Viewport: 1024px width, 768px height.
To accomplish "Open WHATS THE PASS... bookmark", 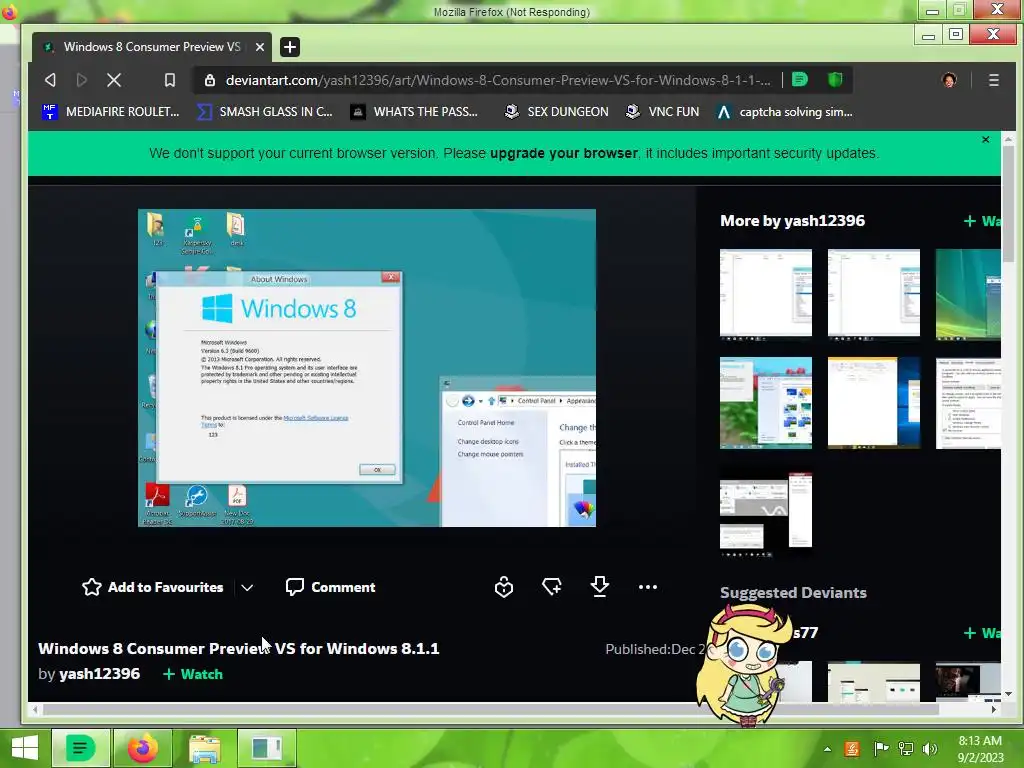I will (x=414, y=112).
